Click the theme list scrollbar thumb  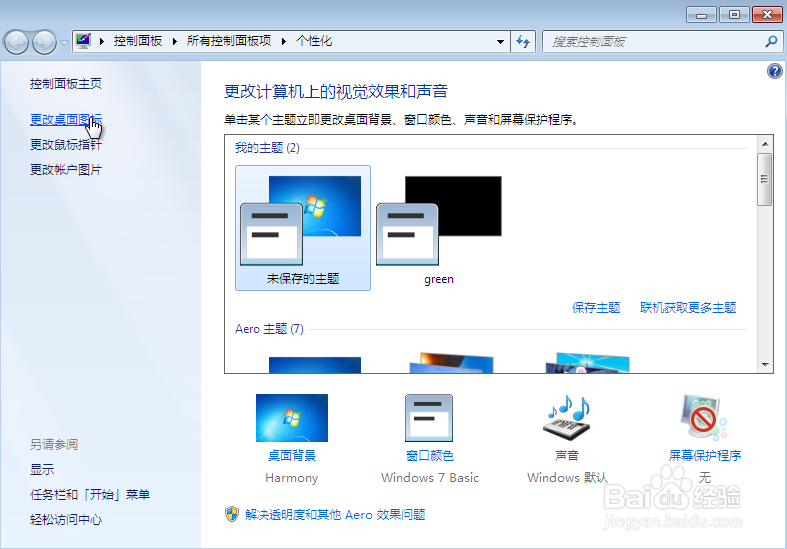764,180
